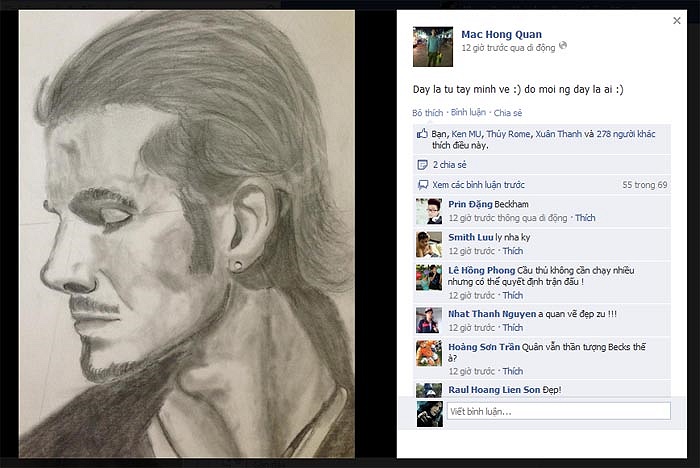This screenshot has height=468, width=700.
Task: Click the "Viết bình luận…" comment box
Action: (x=558, y=411)
